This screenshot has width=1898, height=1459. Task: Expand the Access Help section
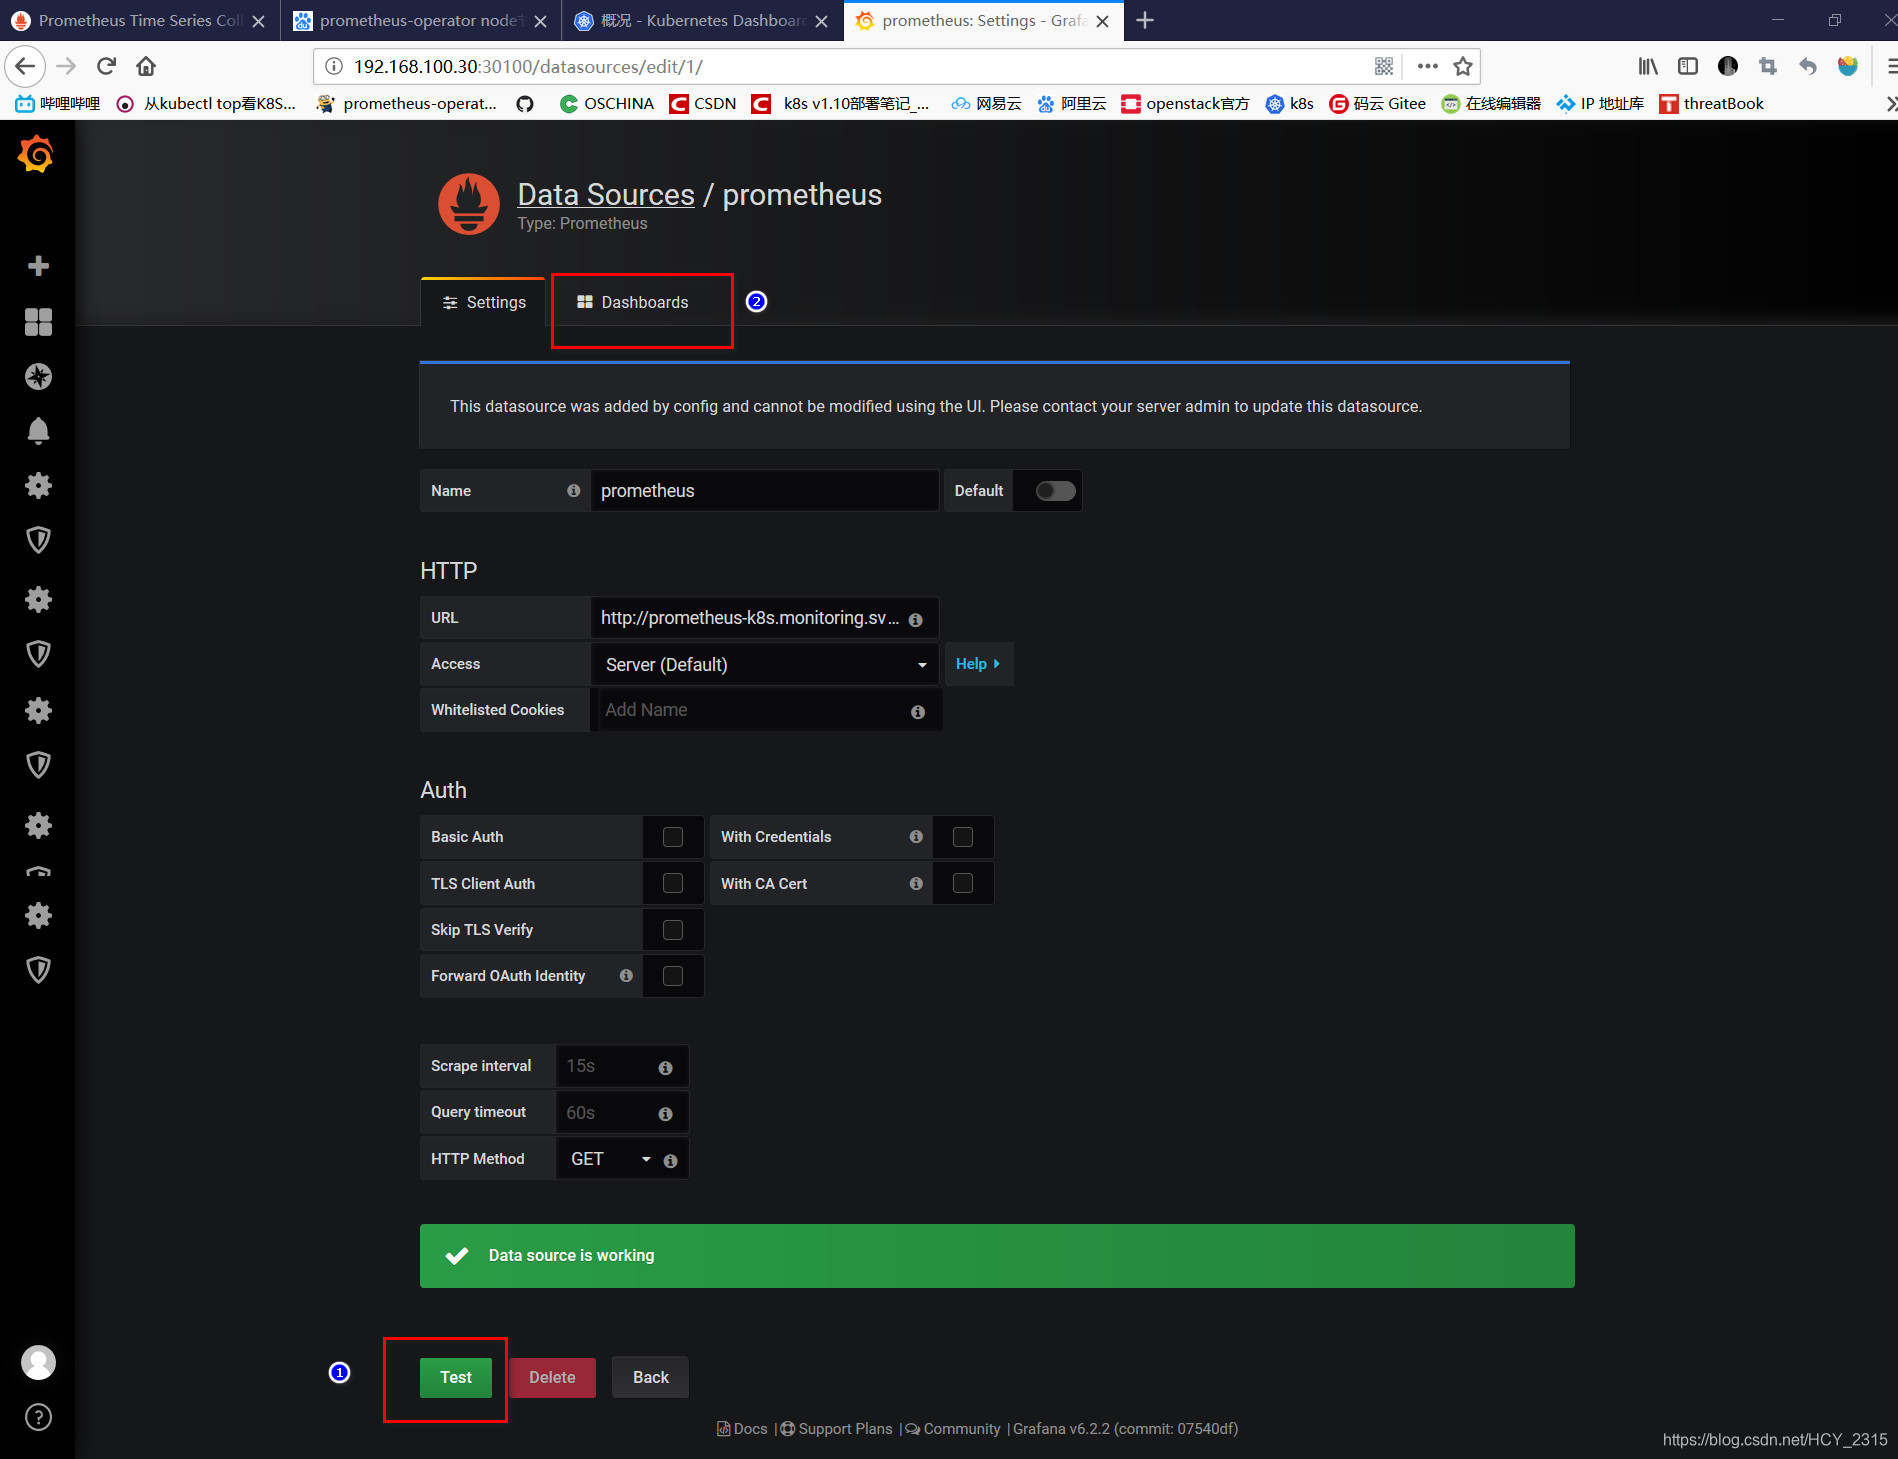(x=978, y=664)
